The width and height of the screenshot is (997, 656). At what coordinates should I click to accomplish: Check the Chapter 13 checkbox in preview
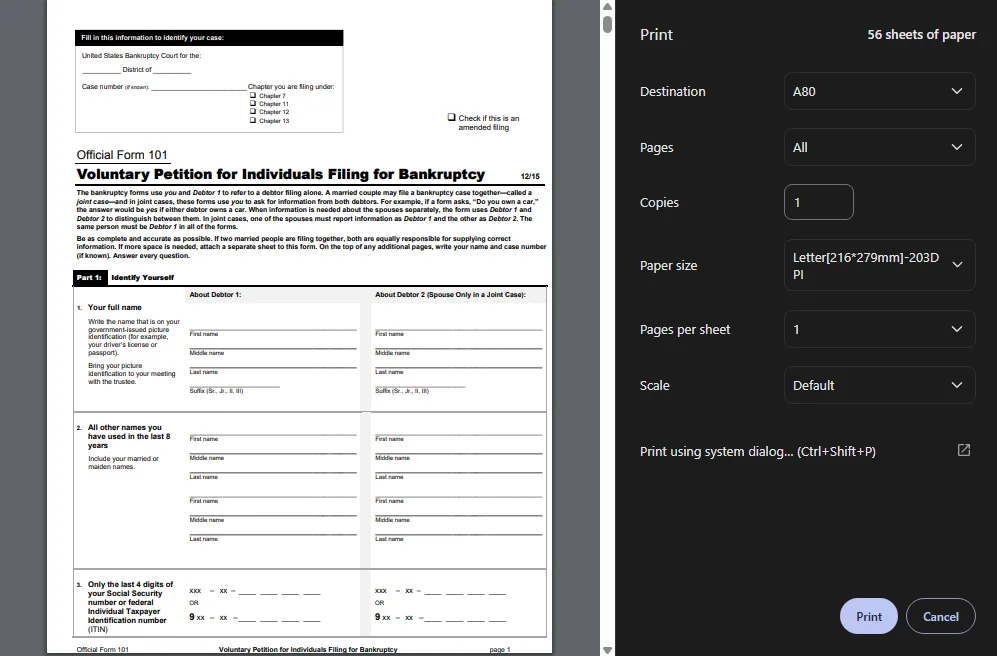click(x=253, y=120)
